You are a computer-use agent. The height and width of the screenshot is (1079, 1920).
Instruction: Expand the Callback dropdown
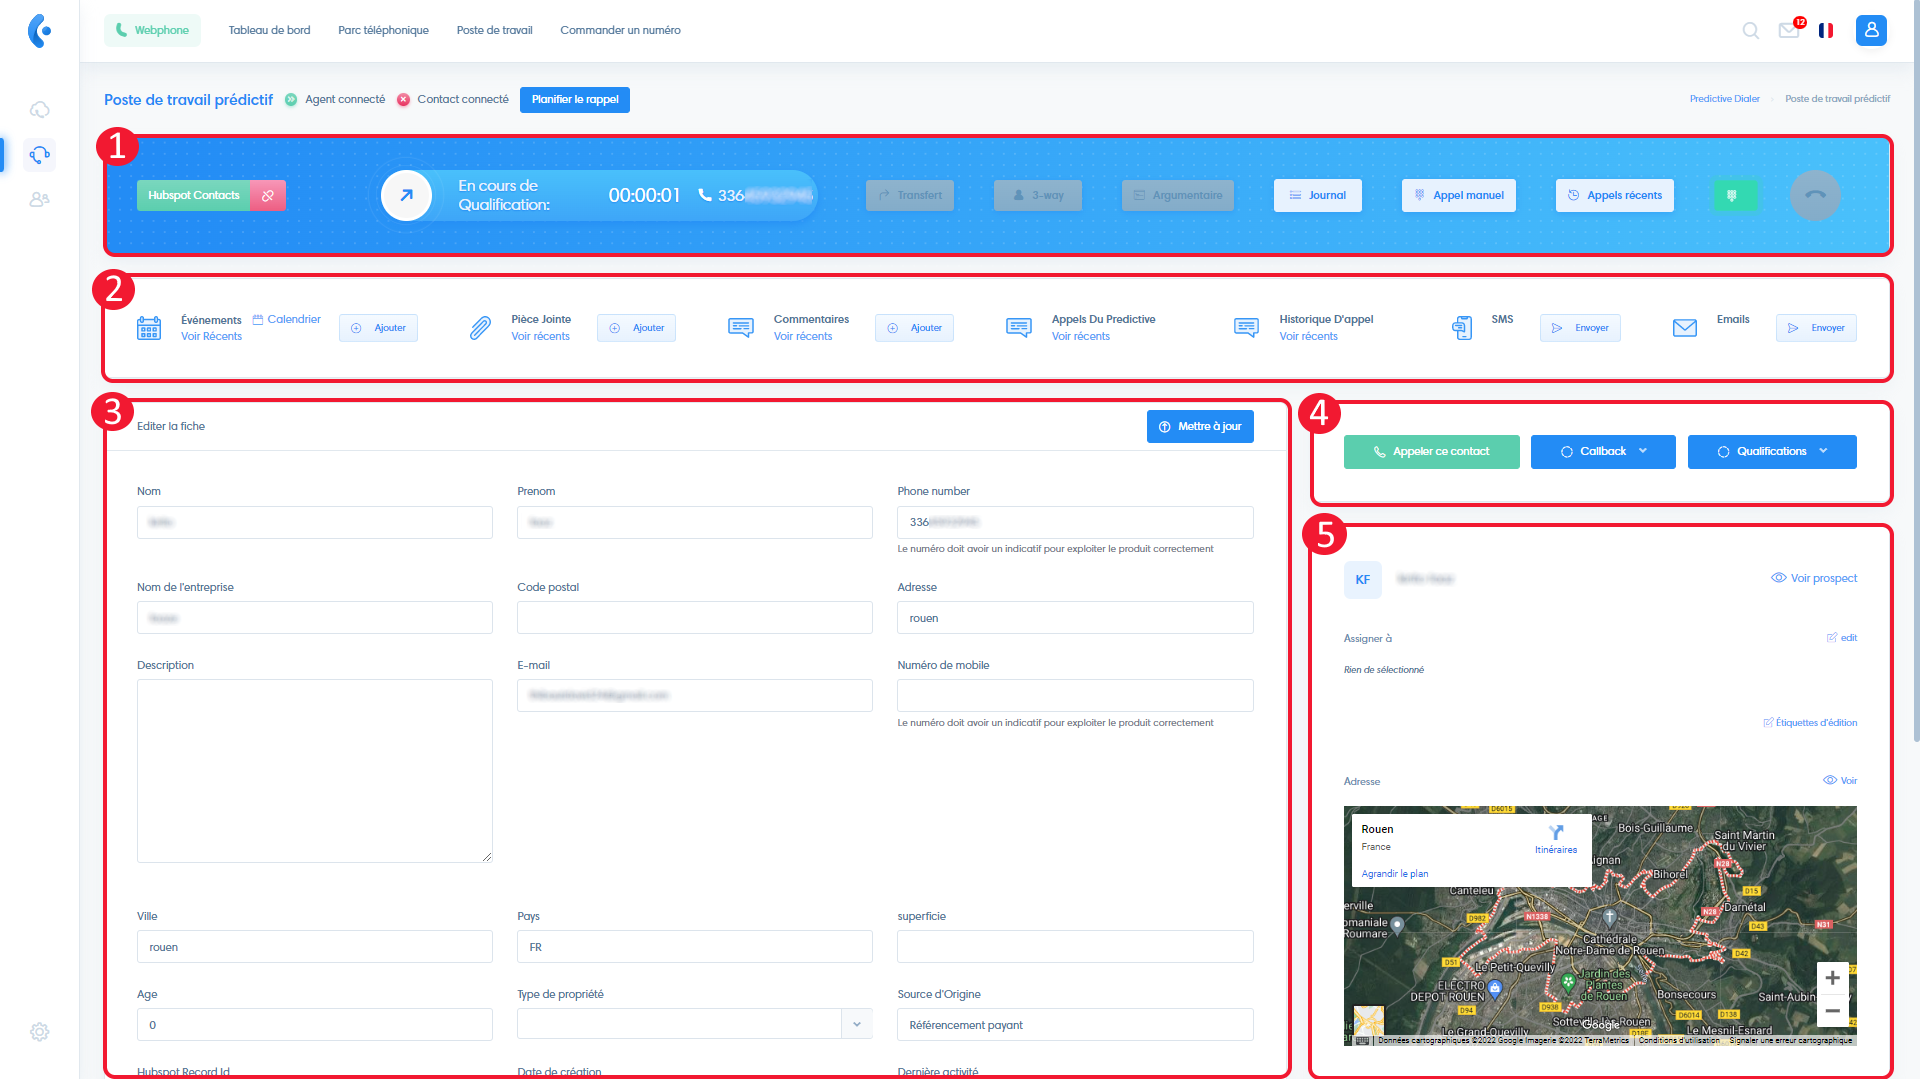pos(1603,451)
